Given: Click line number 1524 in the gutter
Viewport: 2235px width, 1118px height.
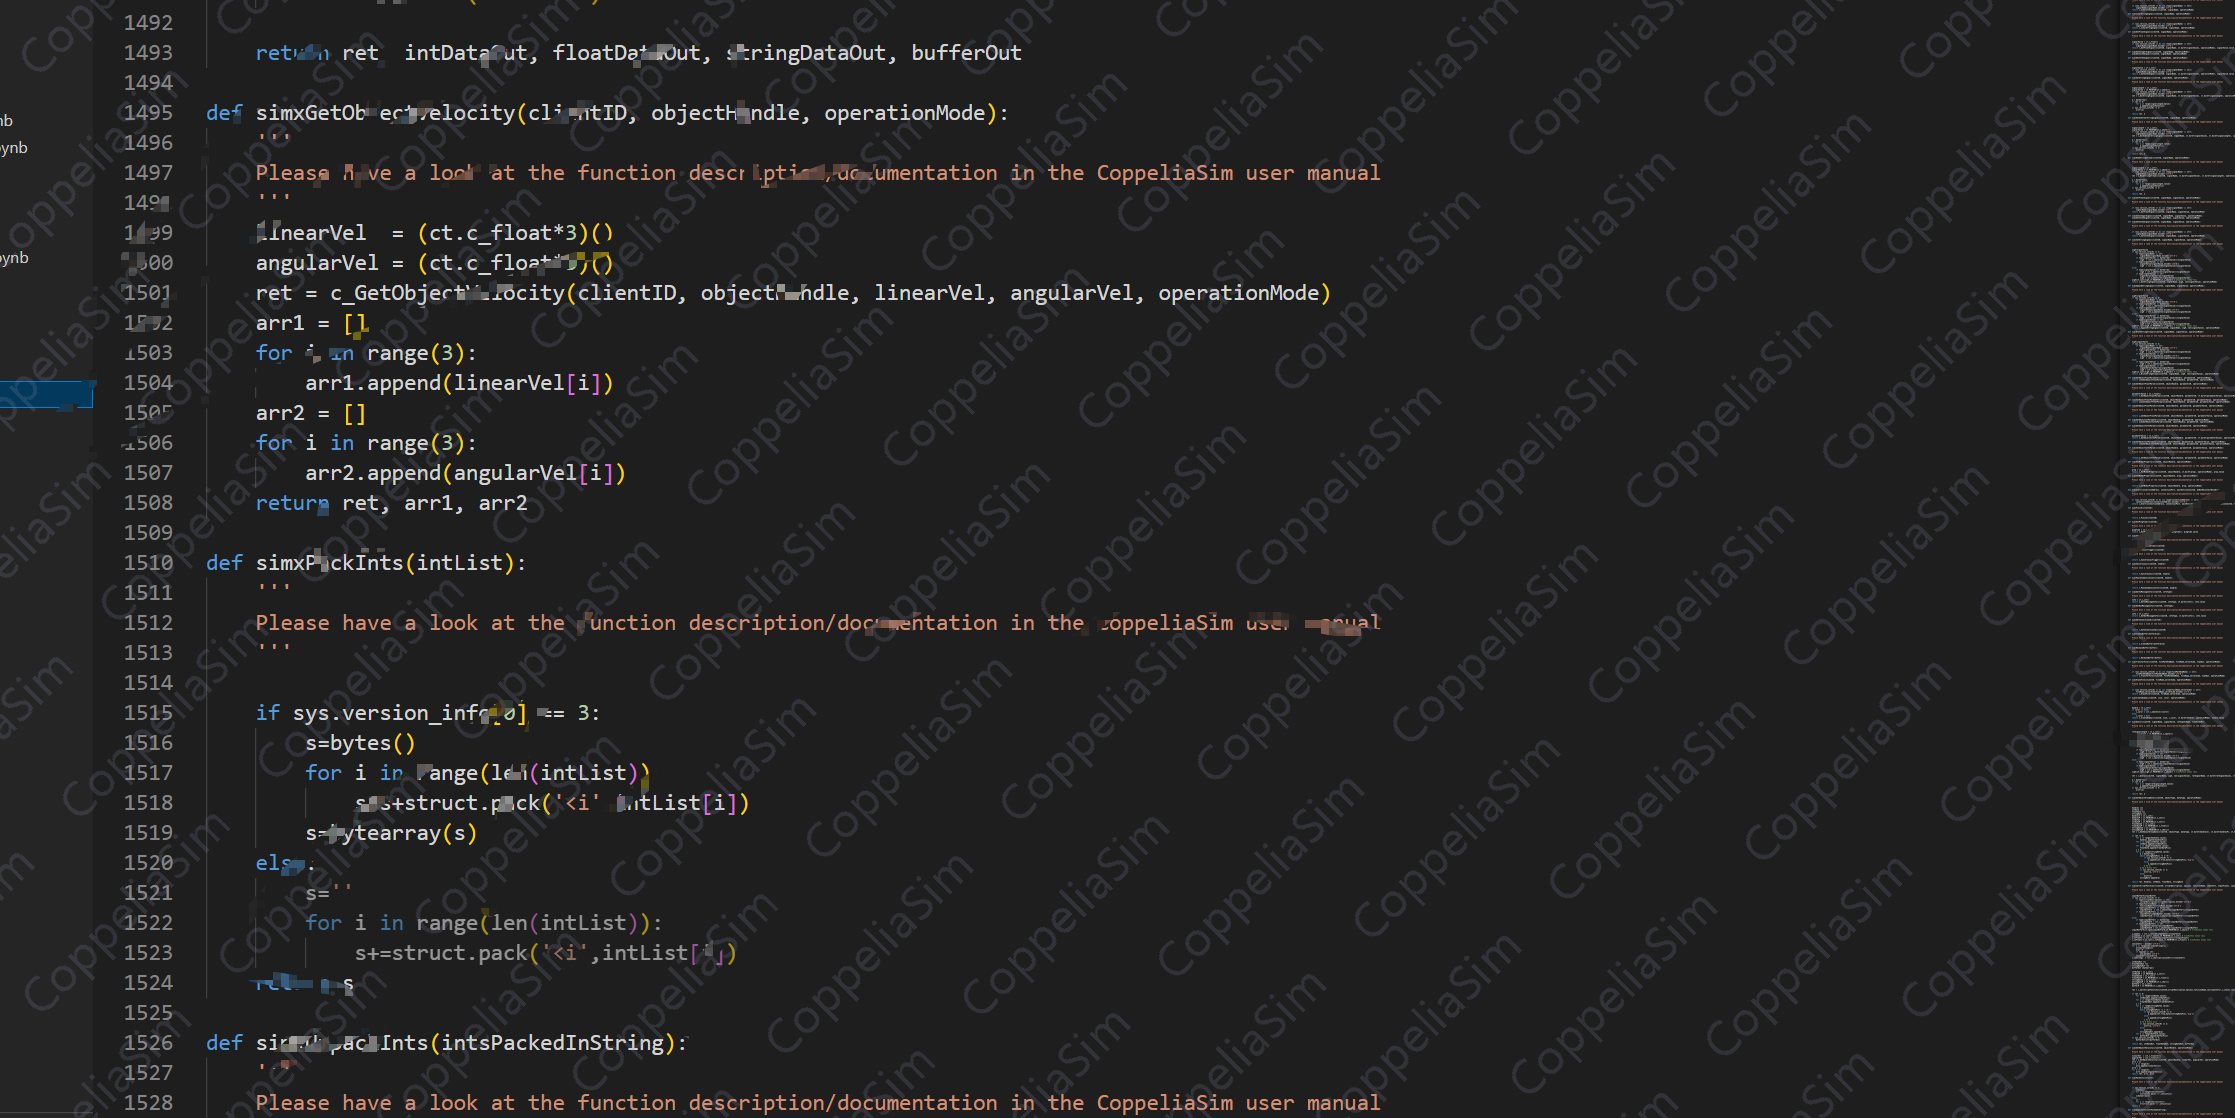Looking at the screenshot, I should click(148, 983).
